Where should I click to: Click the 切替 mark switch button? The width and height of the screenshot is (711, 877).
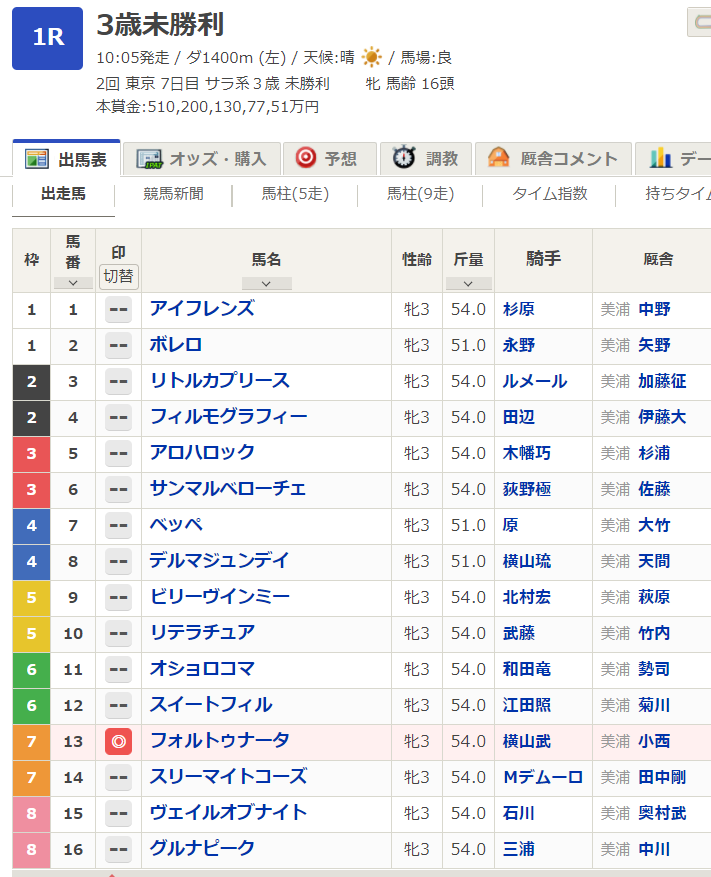(119, 276)
